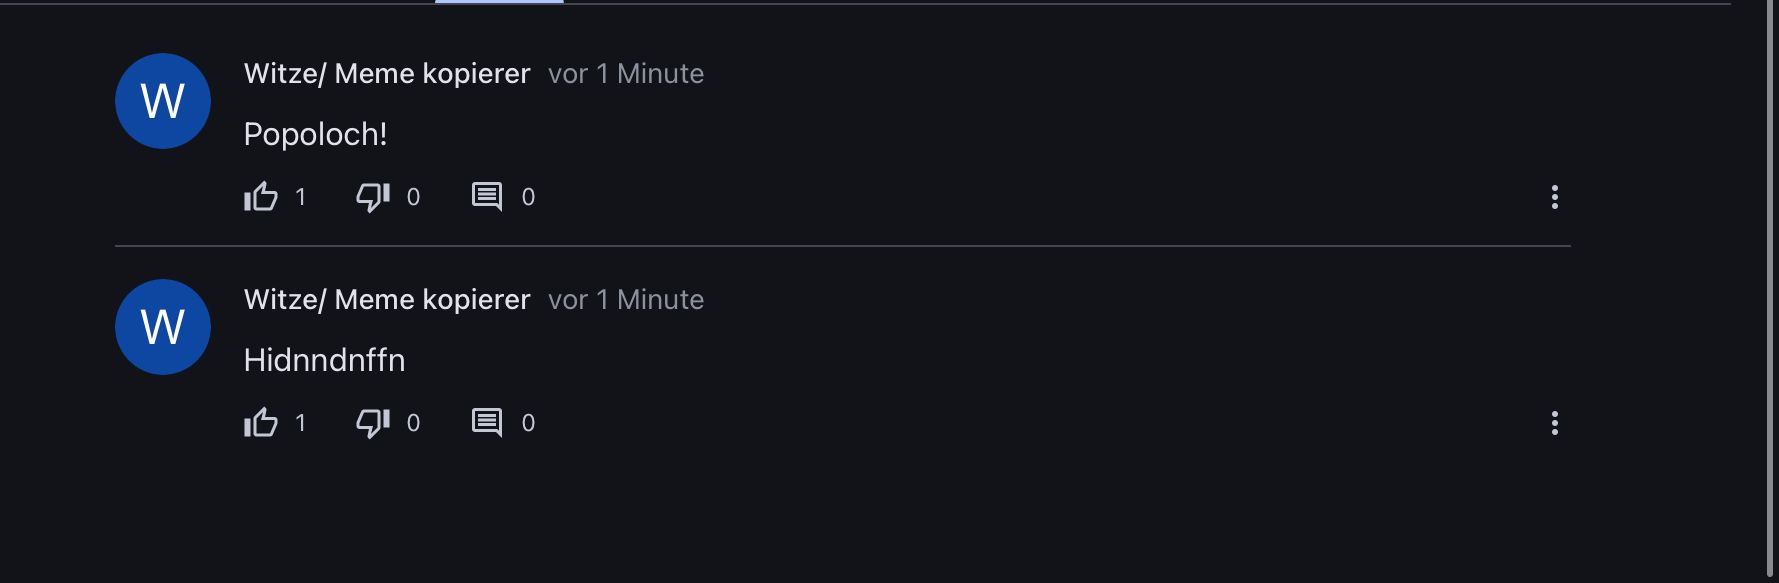
Task: Click the "Hidnndnffn" comment text
Action: click(x=324, y=360)
